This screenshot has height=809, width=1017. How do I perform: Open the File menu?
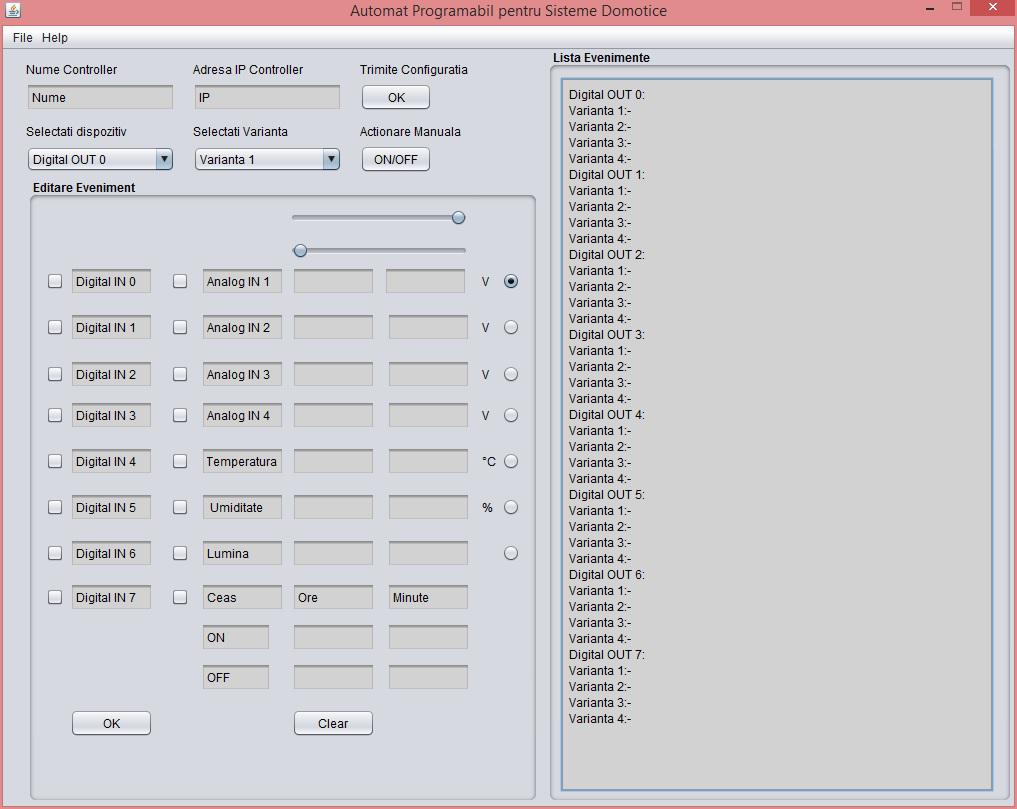21,37
